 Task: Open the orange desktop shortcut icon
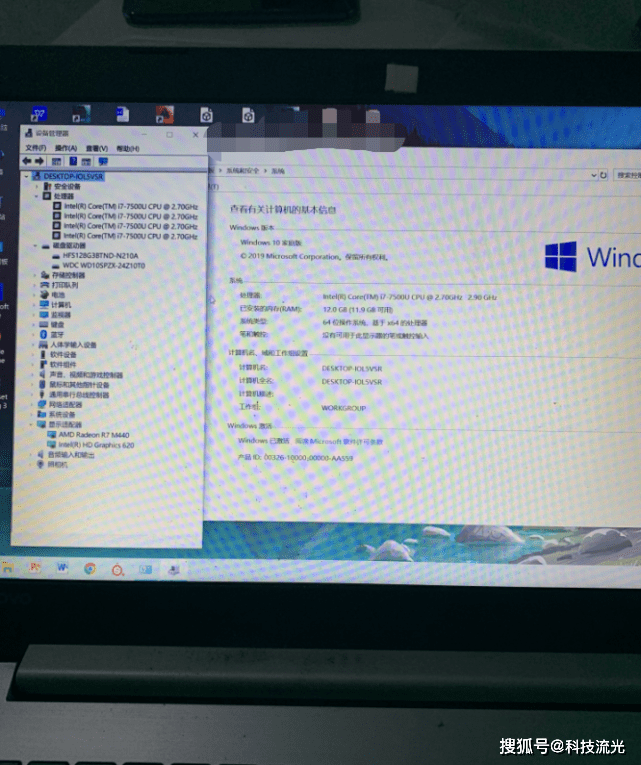[164, 115]
